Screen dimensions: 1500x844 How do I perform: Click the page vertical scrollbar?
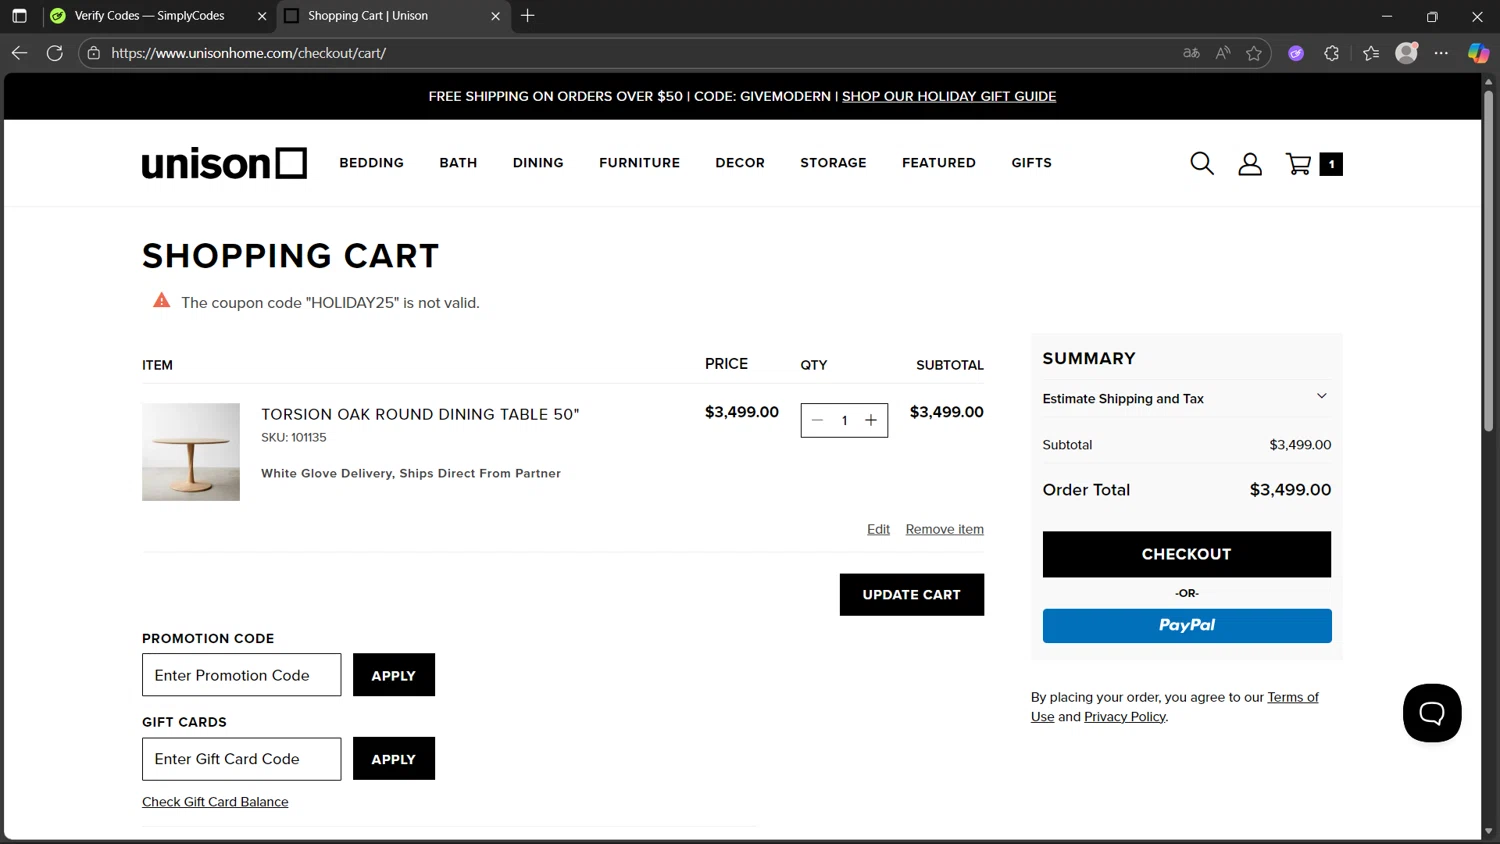[x=1488, y=260]
